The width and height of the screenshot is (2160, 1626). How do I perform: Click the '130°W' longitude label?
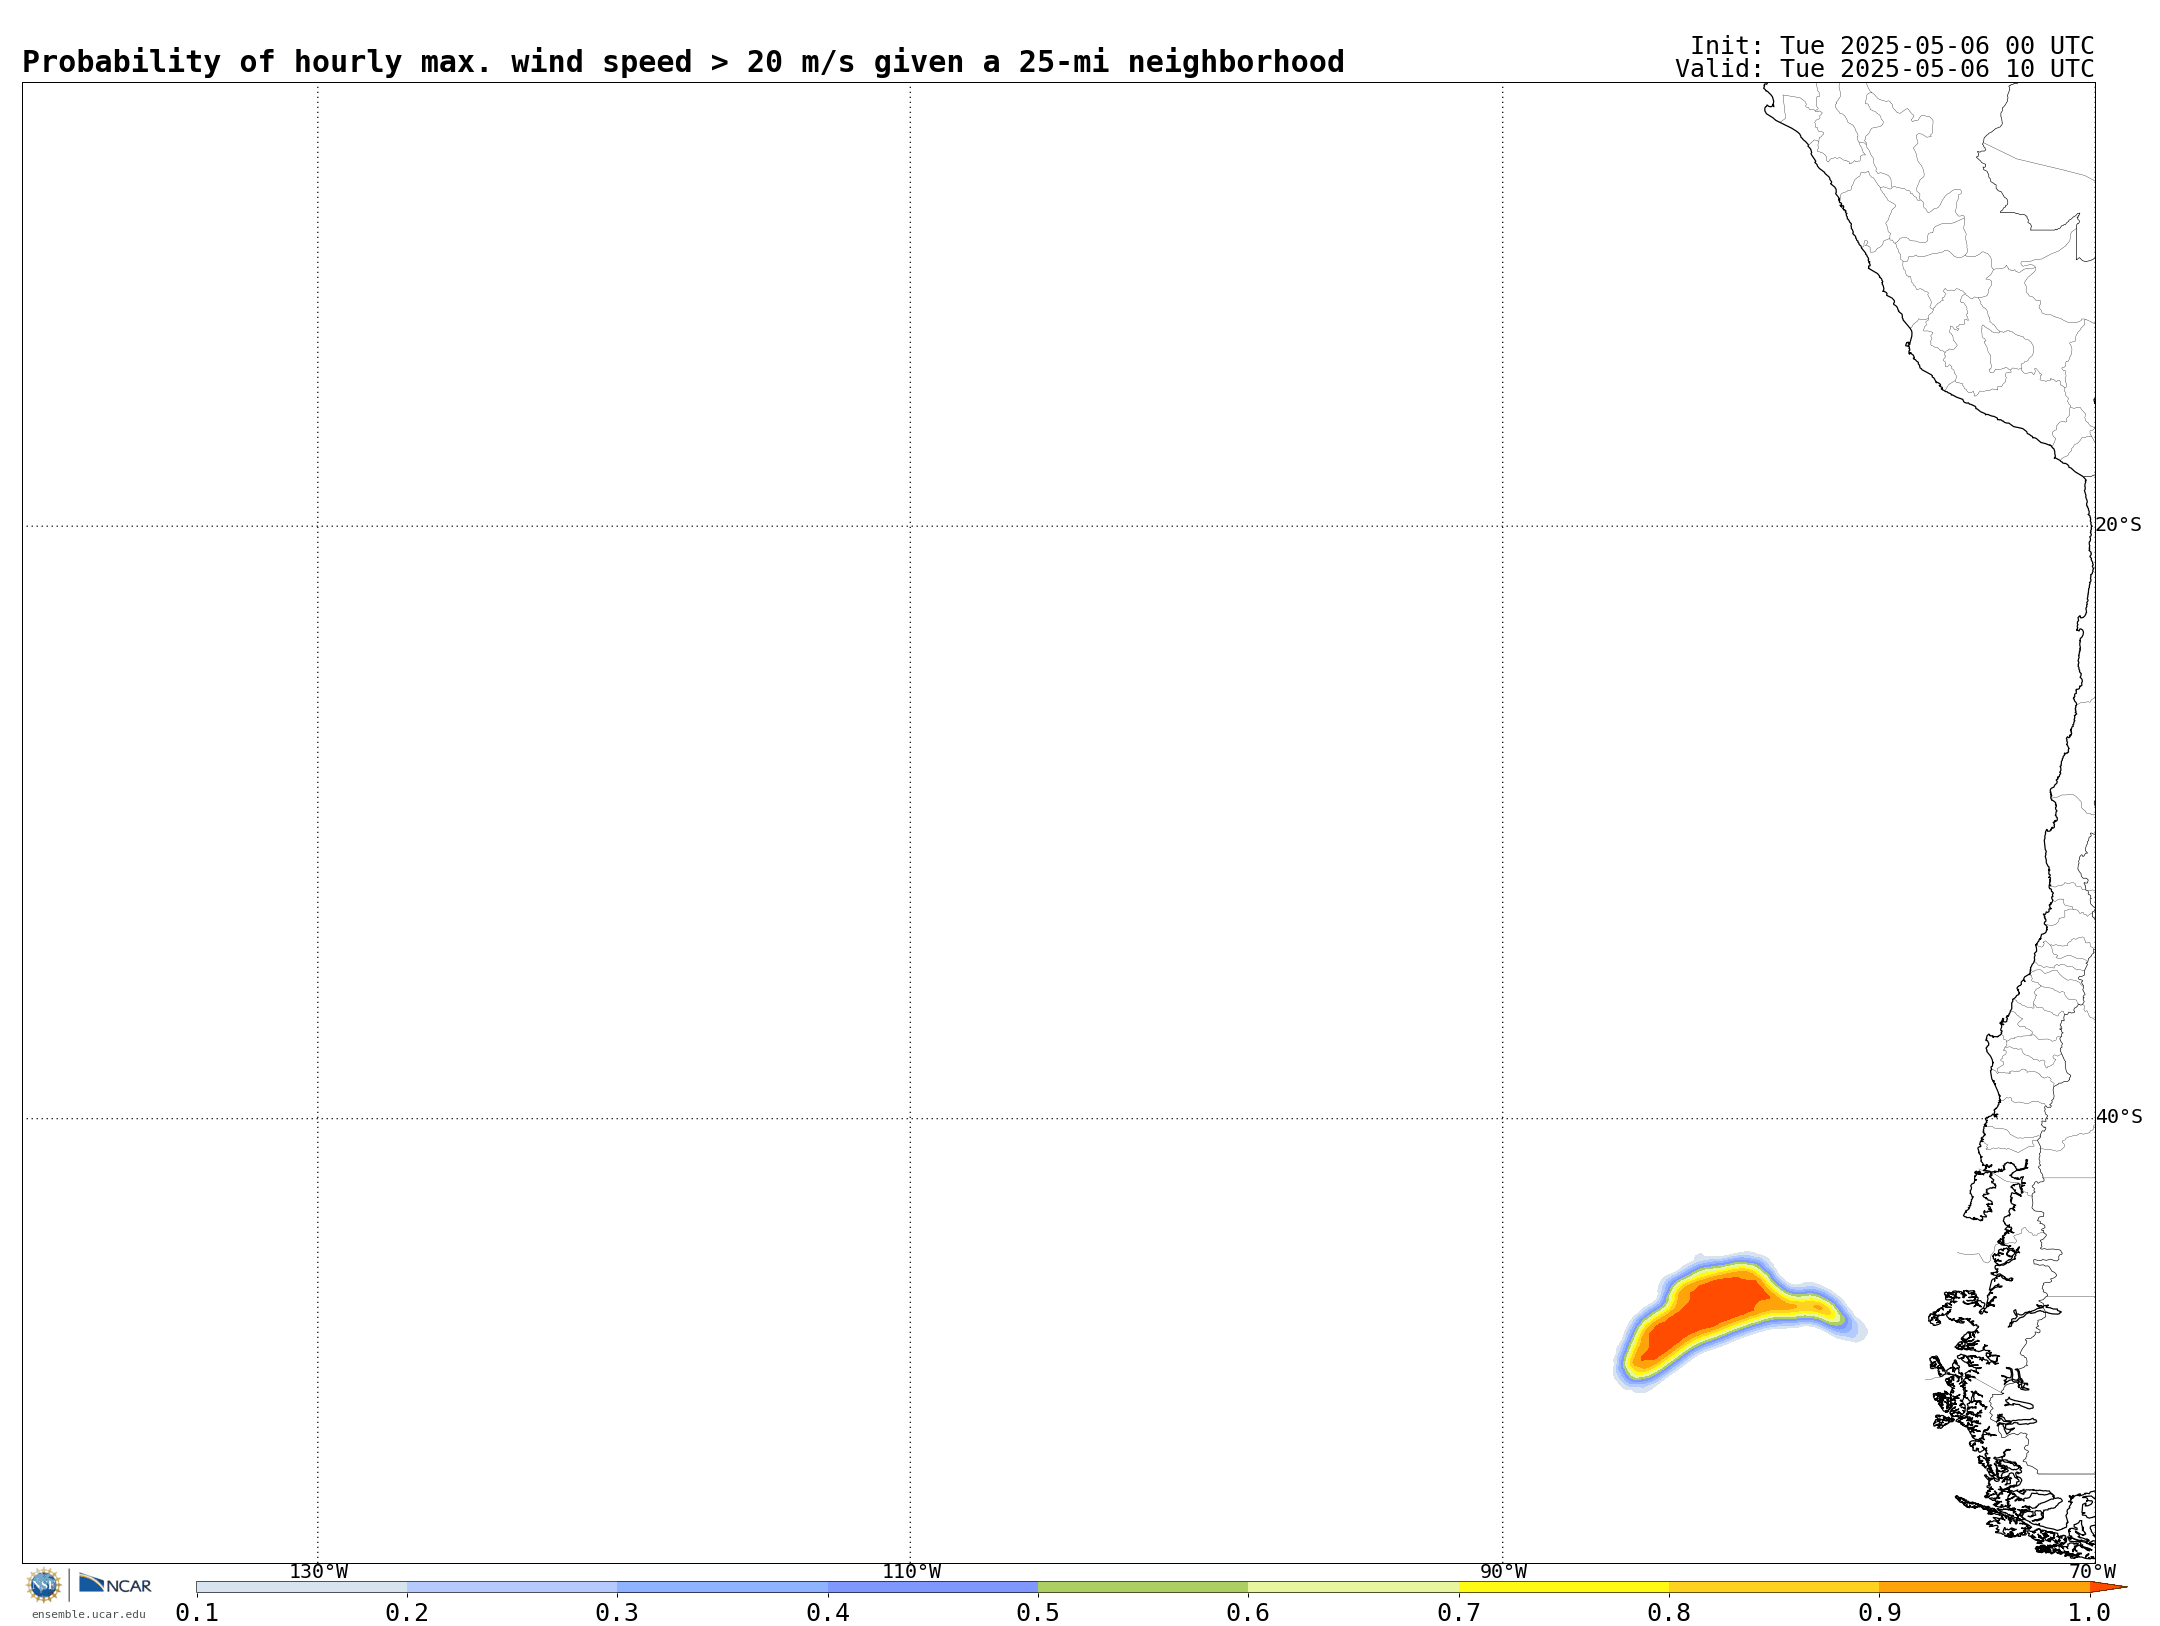(x=319, y=1572)
